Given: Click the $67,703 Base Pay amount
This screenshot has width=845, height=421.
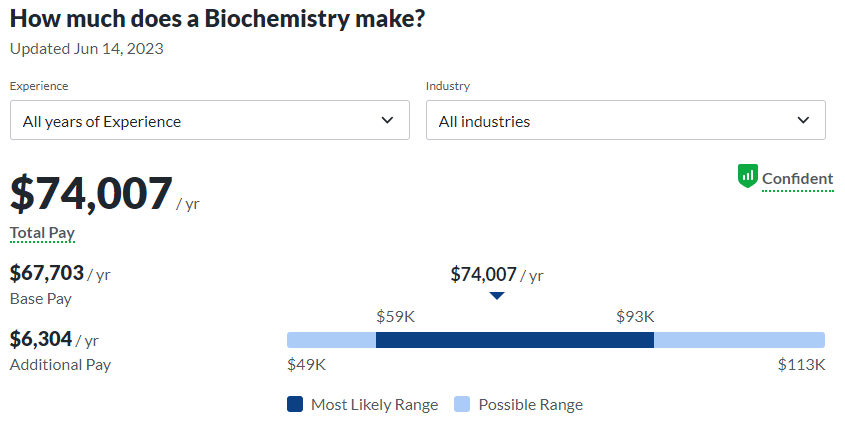Looking at the screenshot, I should 47,273.
